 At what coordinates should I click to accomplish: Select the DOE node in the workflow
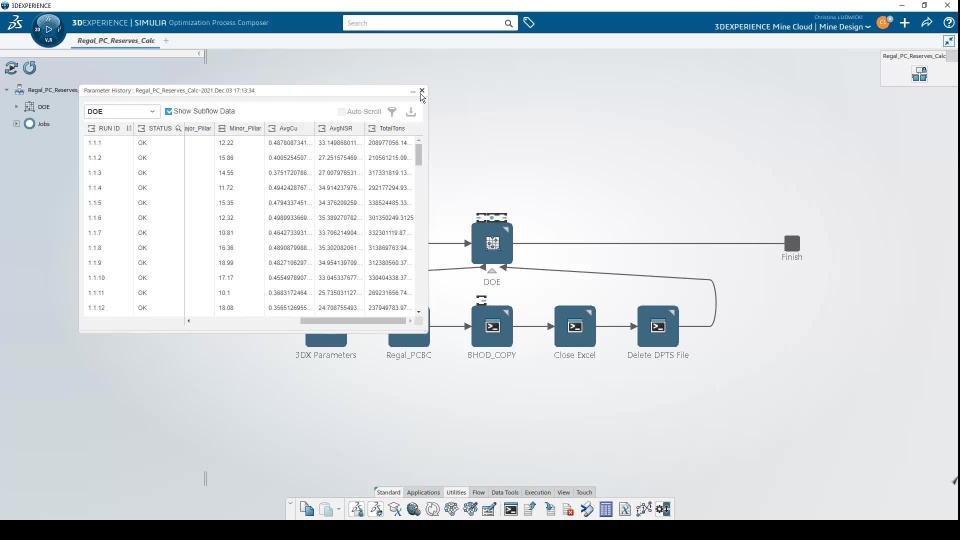pyautogui.click(x=492, y=244)
